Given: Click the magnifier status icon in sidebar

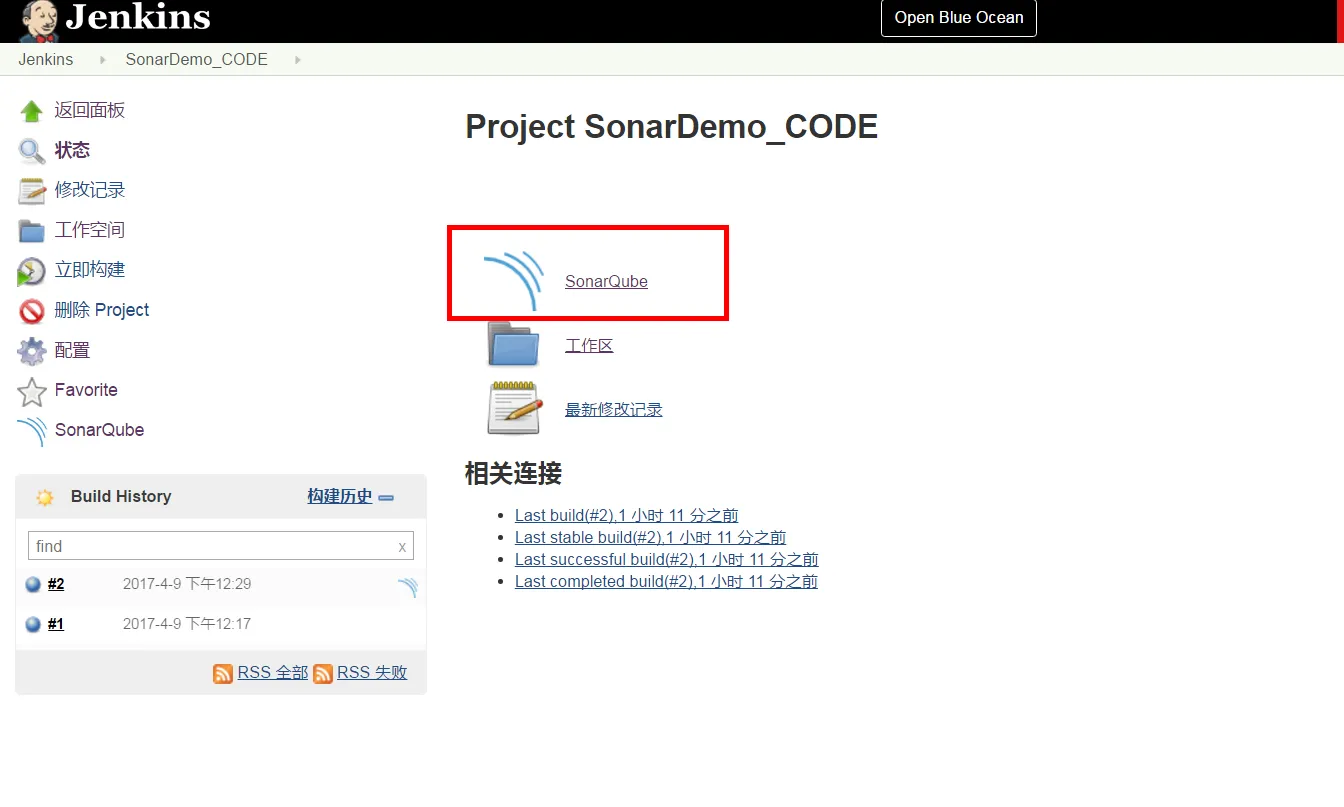Looking at the screenshot, I should coord(31,151).
